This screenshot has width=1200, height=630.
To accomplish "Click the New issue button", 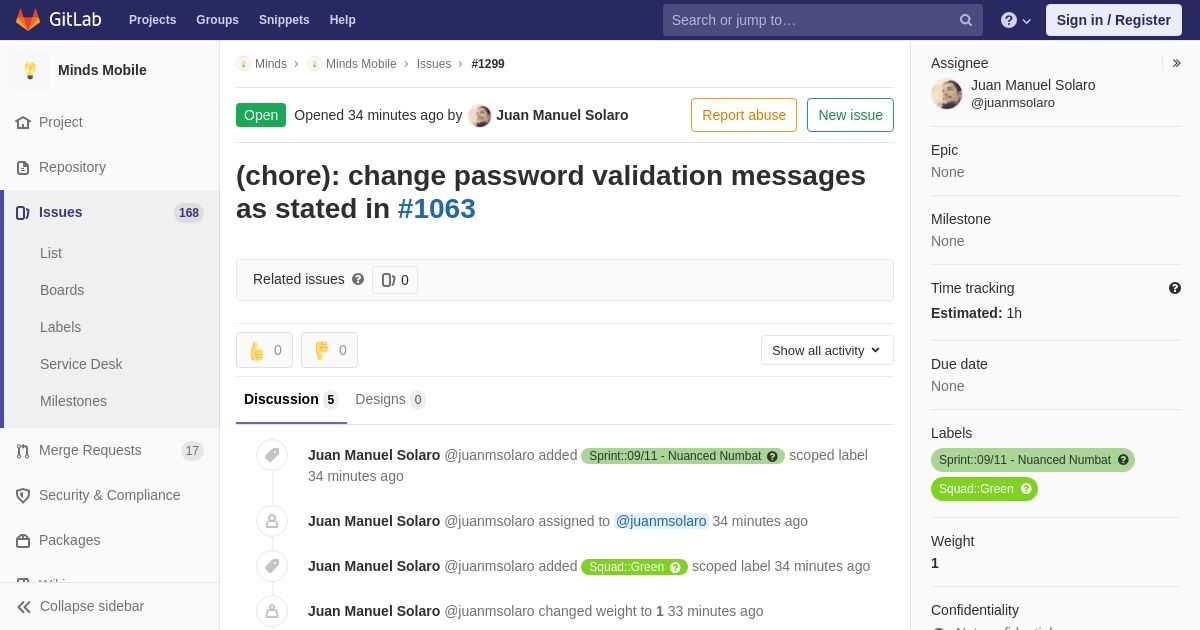I will click(850, 115).
